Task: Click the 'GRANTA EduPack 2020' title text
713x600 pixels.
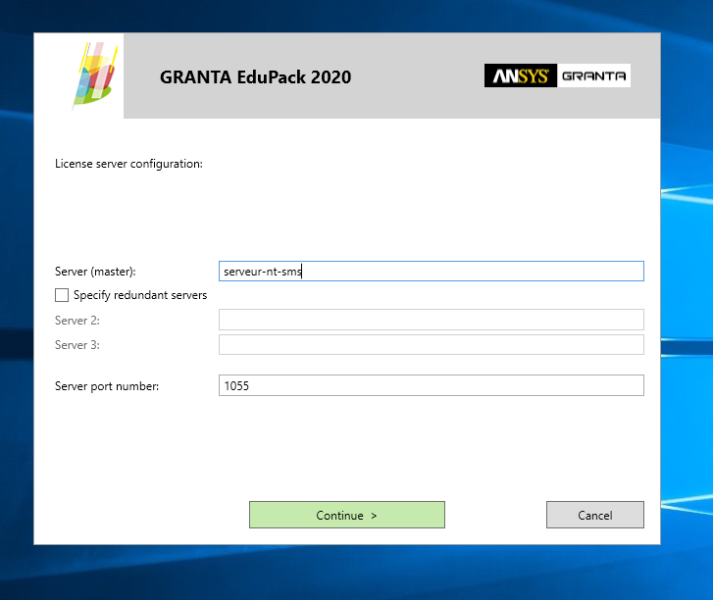Action: click(255, 77)
